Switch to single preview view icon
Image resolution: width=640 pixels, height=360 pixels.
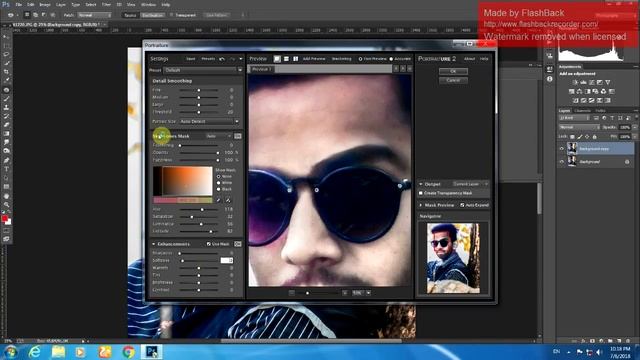coord(277,59)
